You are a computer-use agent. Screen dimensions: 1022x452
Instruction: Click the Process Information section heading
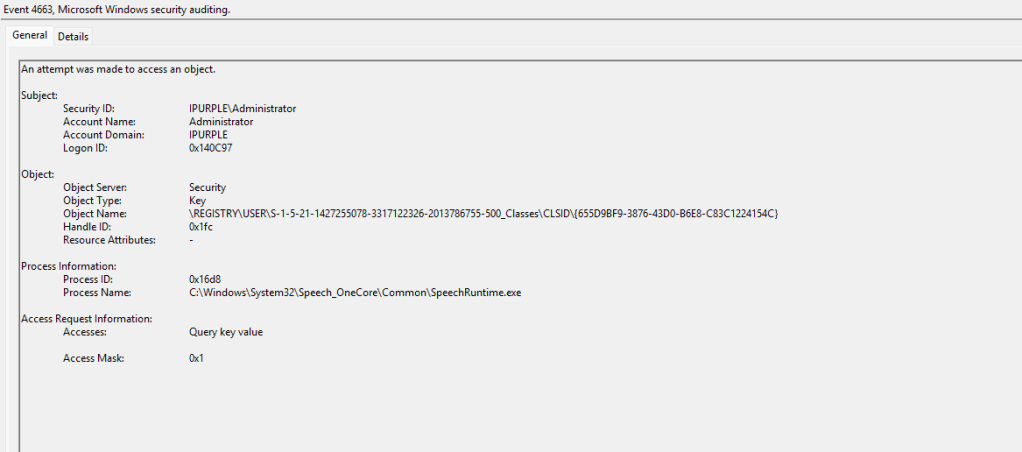[x=69, y=266]
